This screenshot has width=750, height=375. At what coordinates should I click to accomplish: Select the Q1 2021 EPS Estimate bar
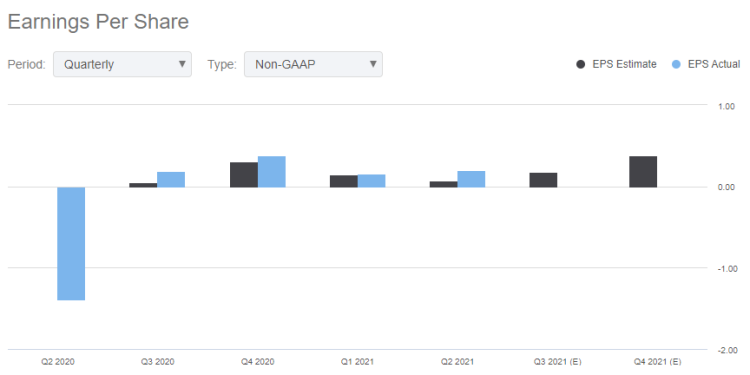[344, 181]
